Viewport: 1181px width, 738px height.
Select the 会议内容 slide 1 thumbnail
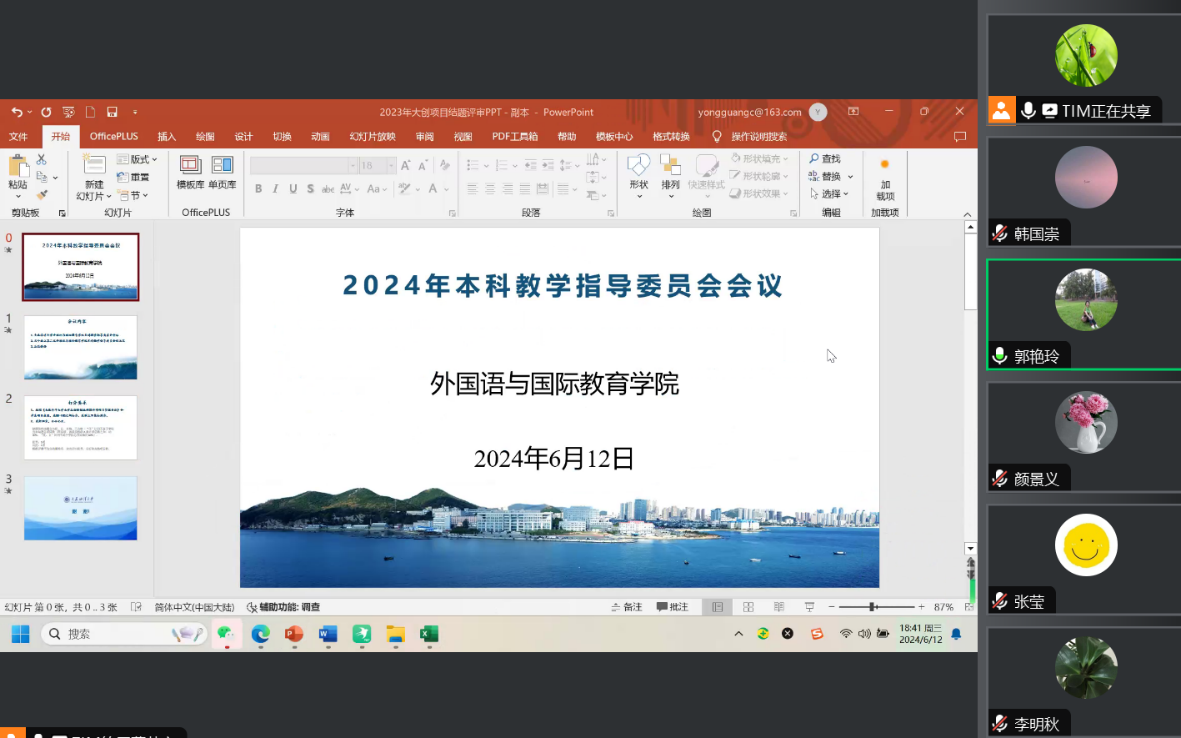[80, 347]
